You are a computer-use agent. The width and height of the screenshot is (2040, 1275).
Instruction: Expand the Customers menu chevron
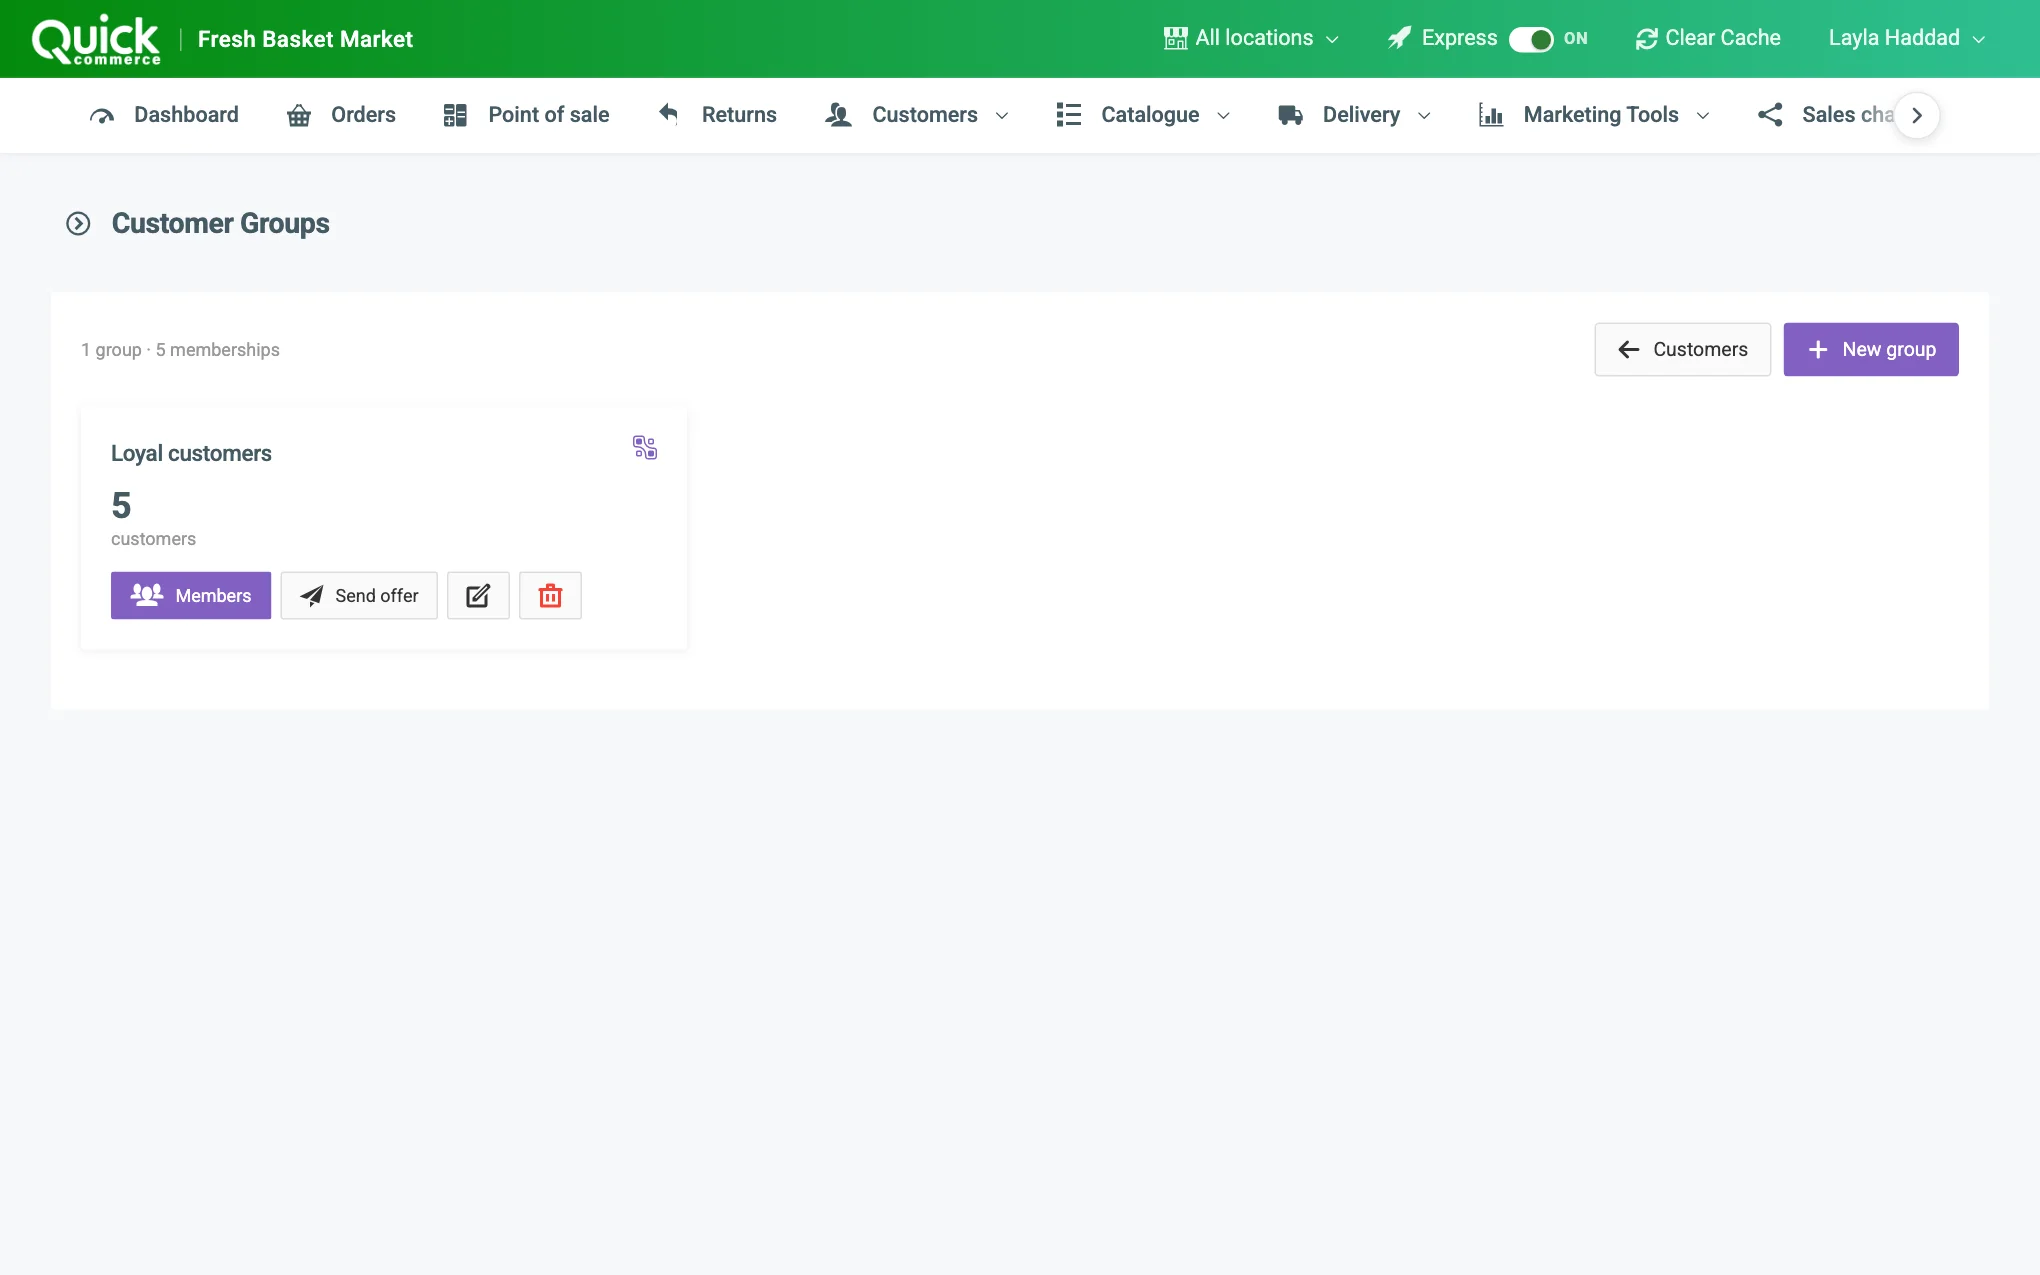(1002, 116)
